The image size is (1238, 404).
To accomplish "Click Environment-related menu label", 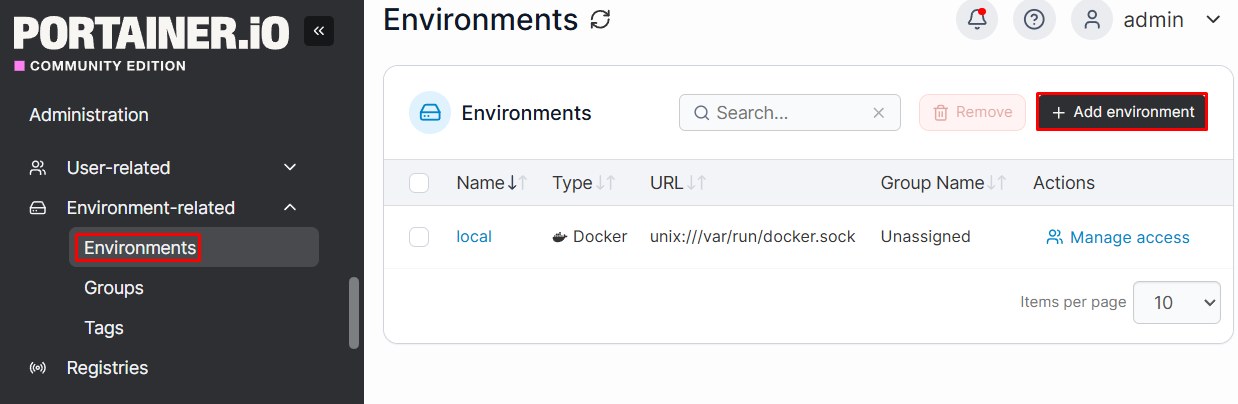I will (151, 208).
